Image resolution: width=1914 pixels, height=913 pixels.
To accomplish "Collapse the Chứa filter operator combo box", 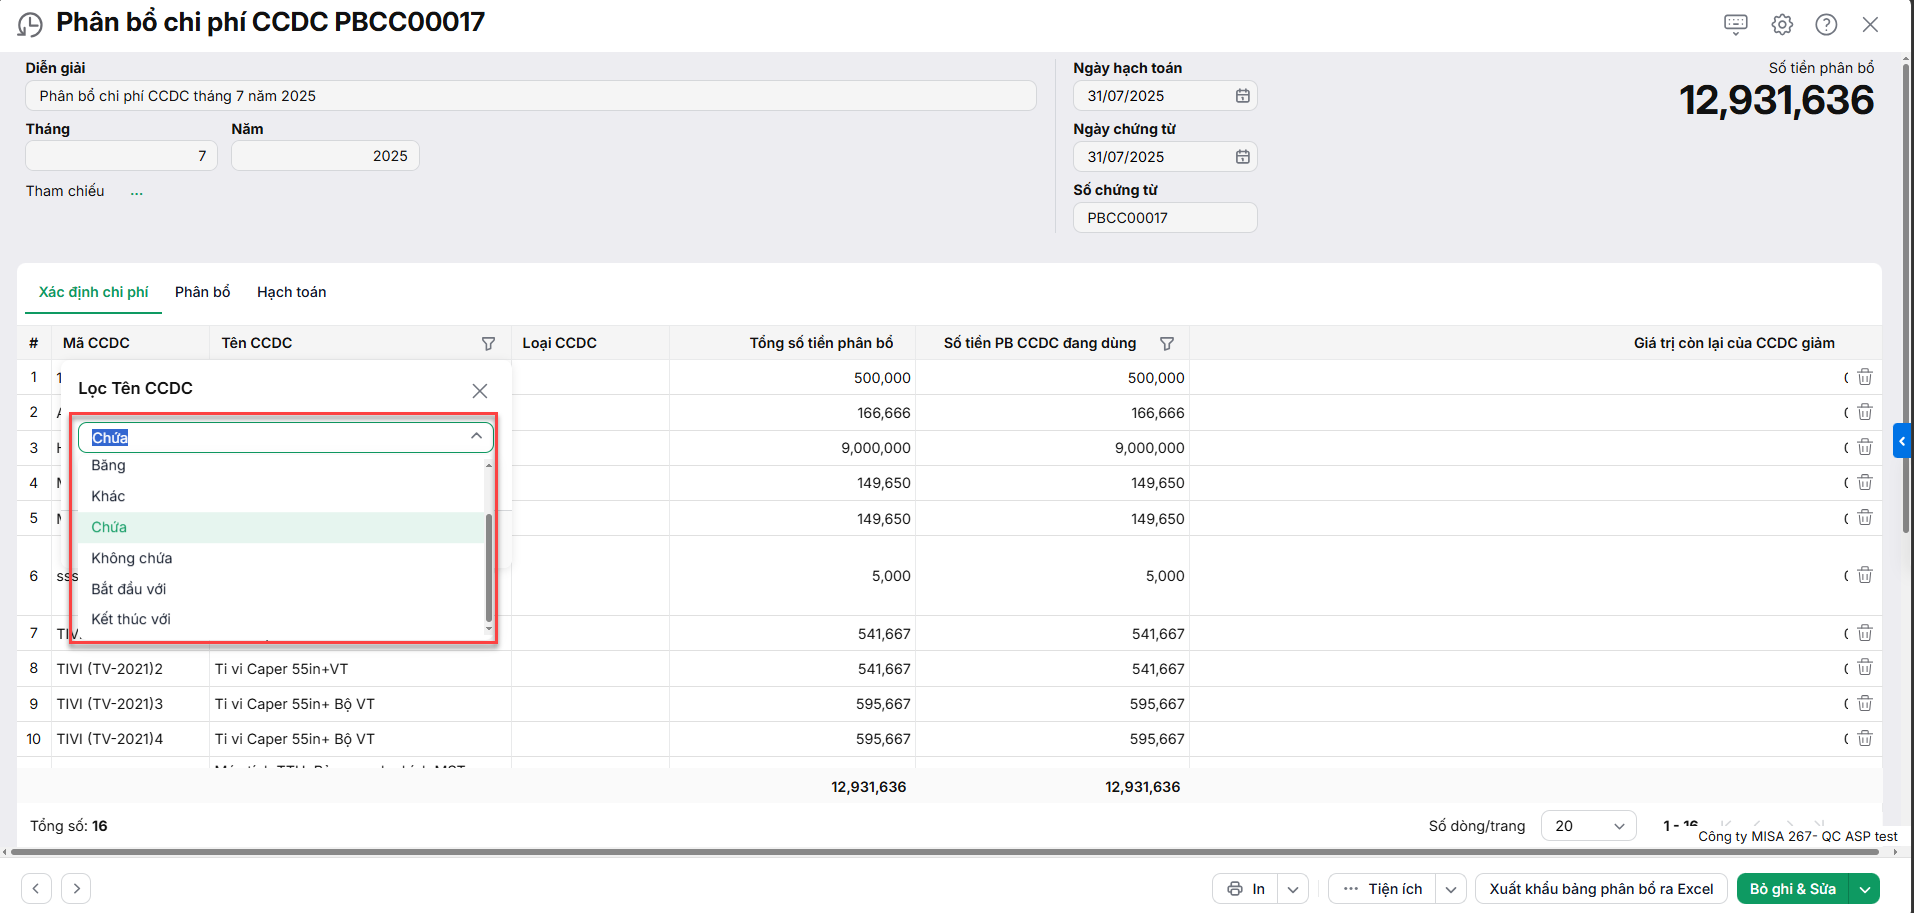I will point(476,437).
